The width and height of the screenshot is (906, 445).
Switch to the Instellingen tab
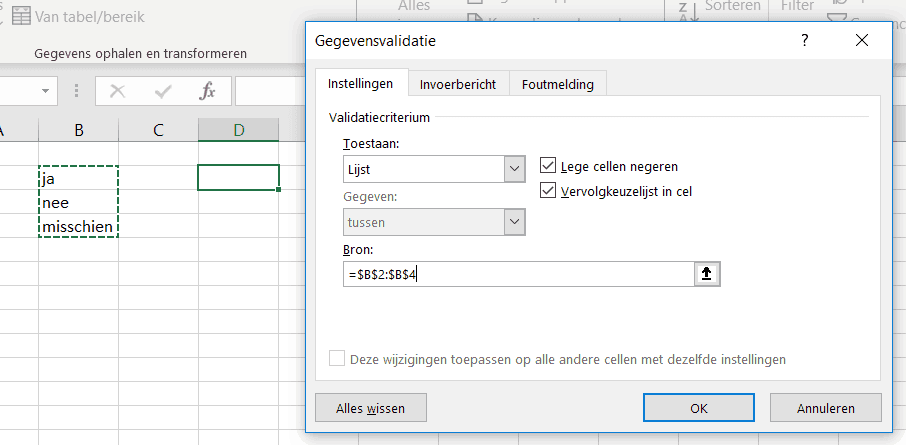click(361, 83)
